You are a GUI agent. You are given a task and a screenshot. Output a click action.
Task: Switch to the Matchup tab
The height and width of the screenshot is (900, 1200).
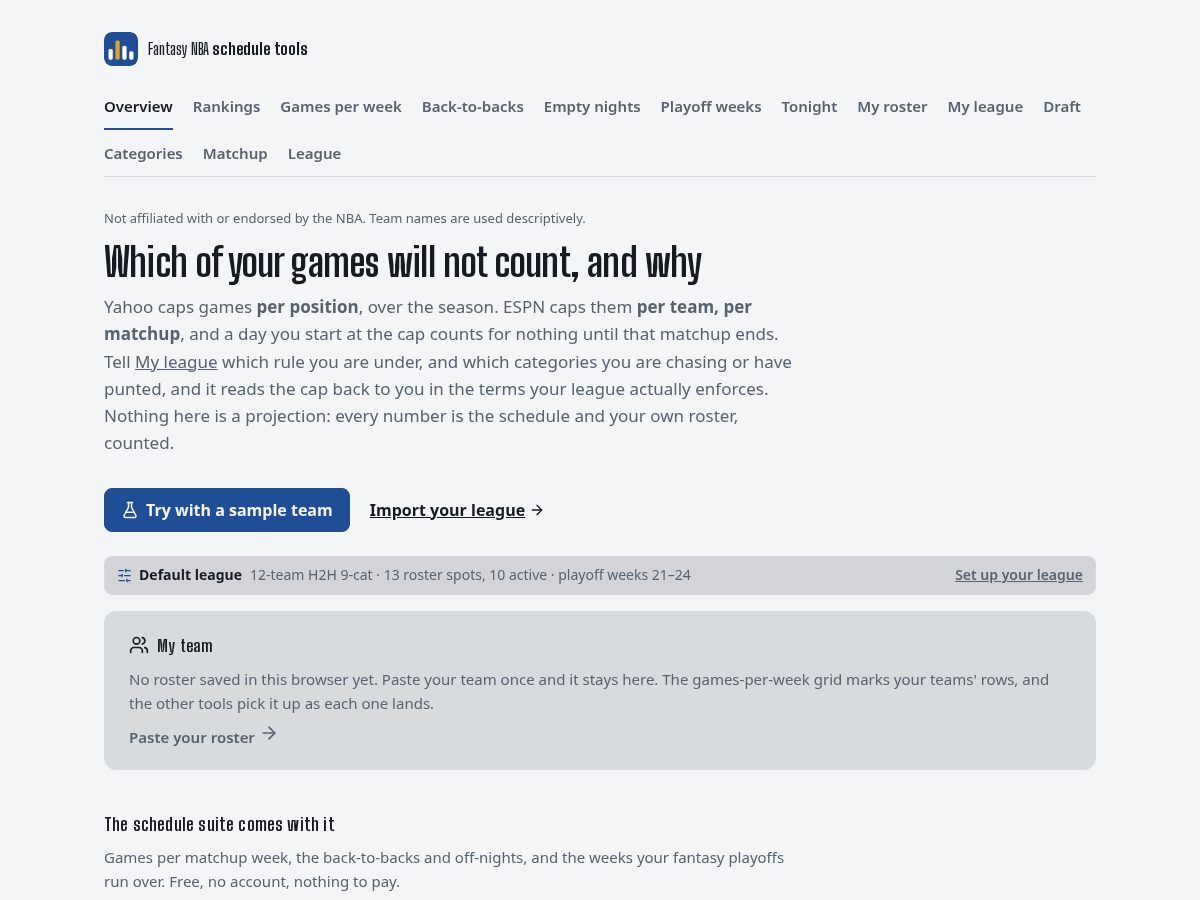click(235, 154)
